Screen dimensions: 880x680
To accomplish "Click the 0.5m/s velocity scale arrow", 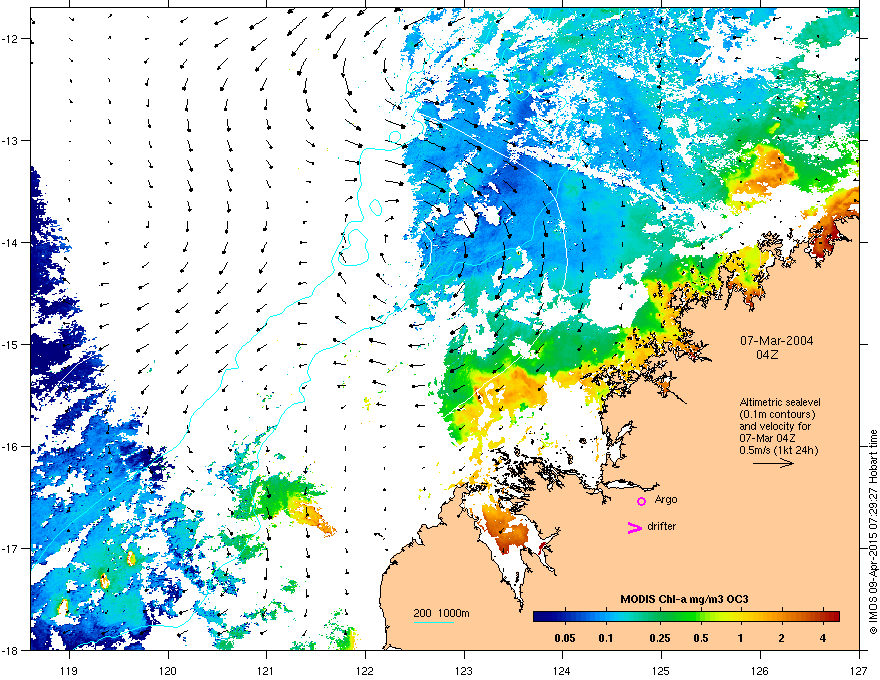I will [773, 463].
